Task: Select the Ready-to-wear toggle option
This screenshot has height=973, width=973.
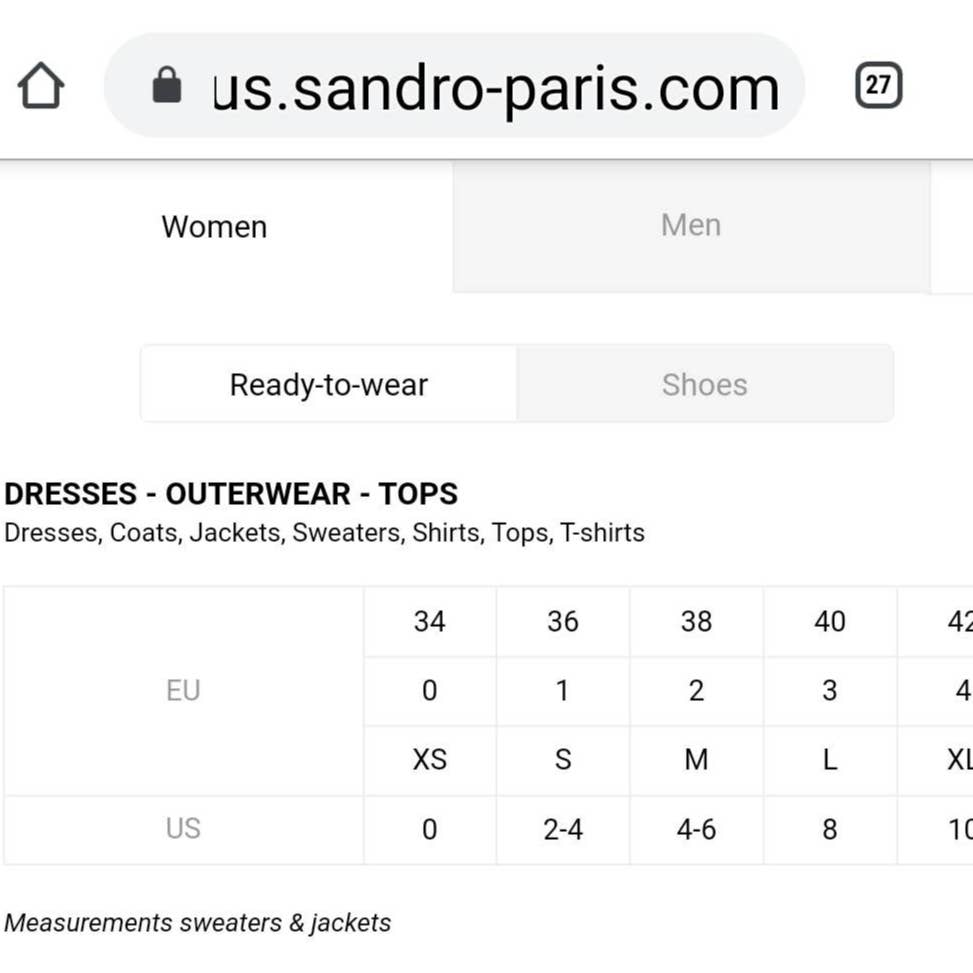Action: (329, 384)
